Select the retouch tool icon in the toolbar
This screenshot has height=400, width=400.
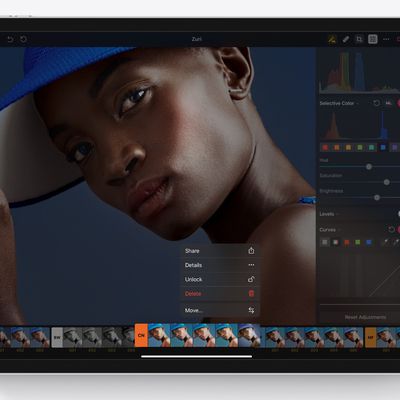pos(346,39)
